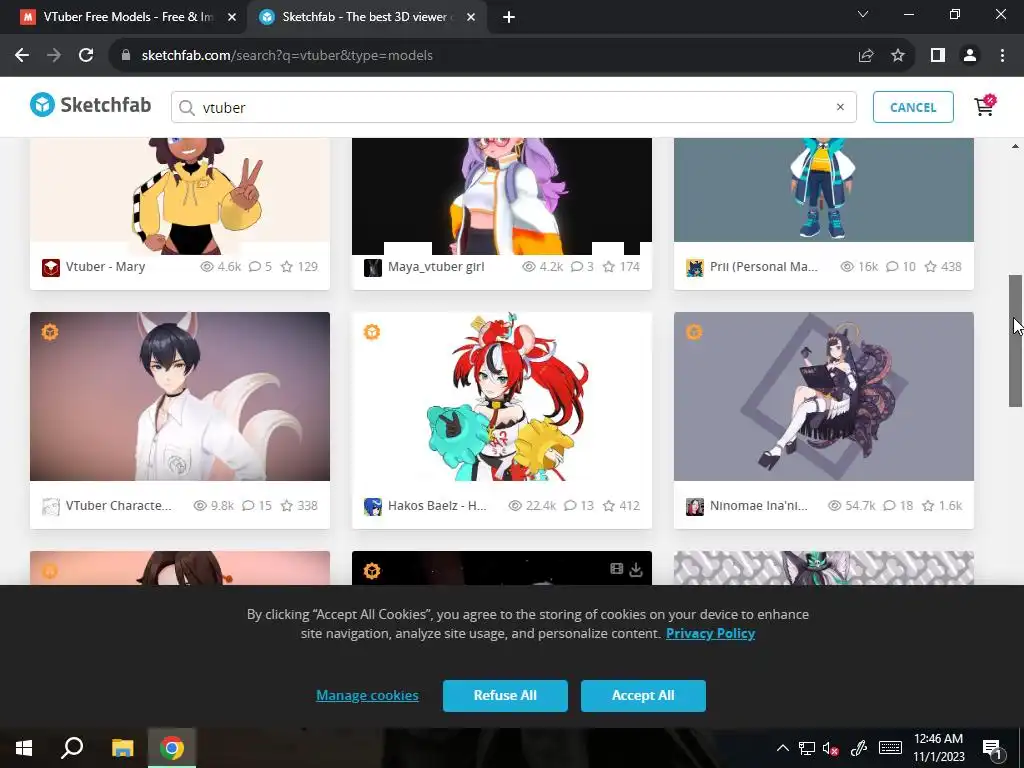
Task: Open the Prii model thumbnail
Action: 824,190
